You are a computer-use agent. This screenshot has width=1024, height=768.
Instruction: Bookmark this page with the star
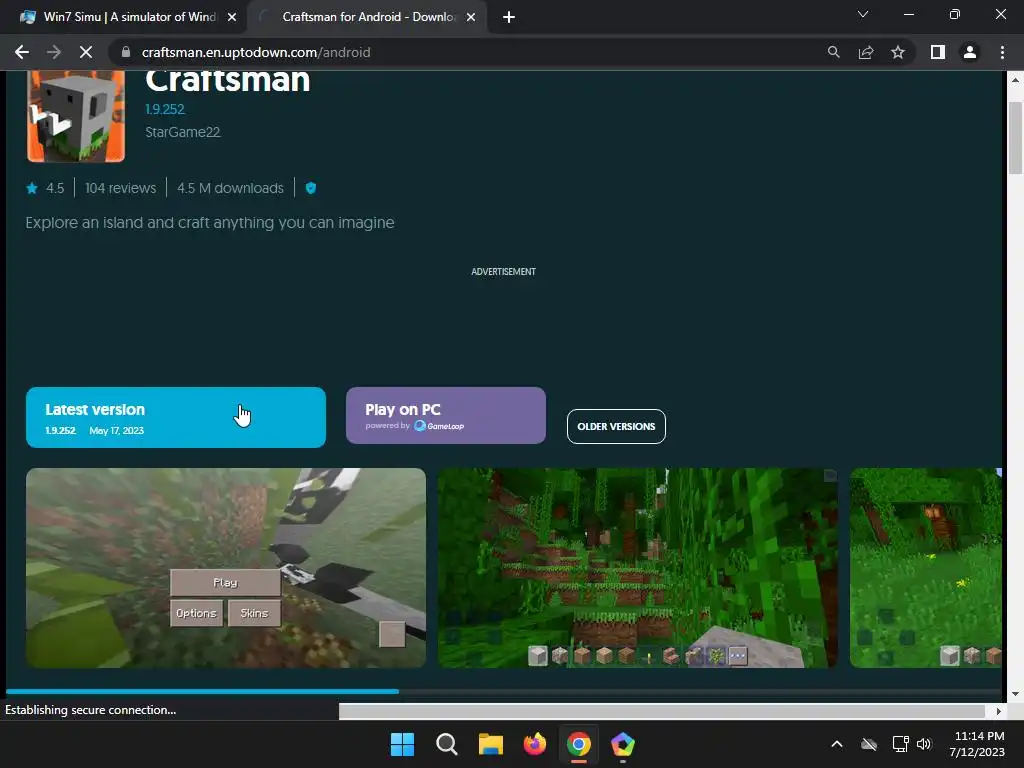[898, 52]
